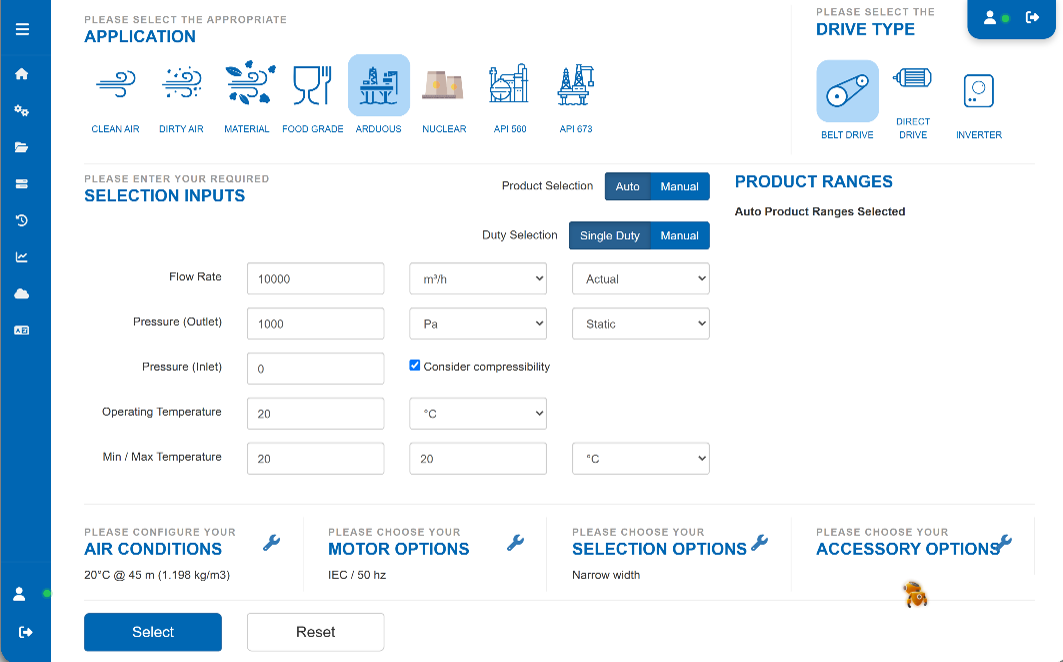1063x662 pixels.
Task: Click the Select button
Action: 153,632
